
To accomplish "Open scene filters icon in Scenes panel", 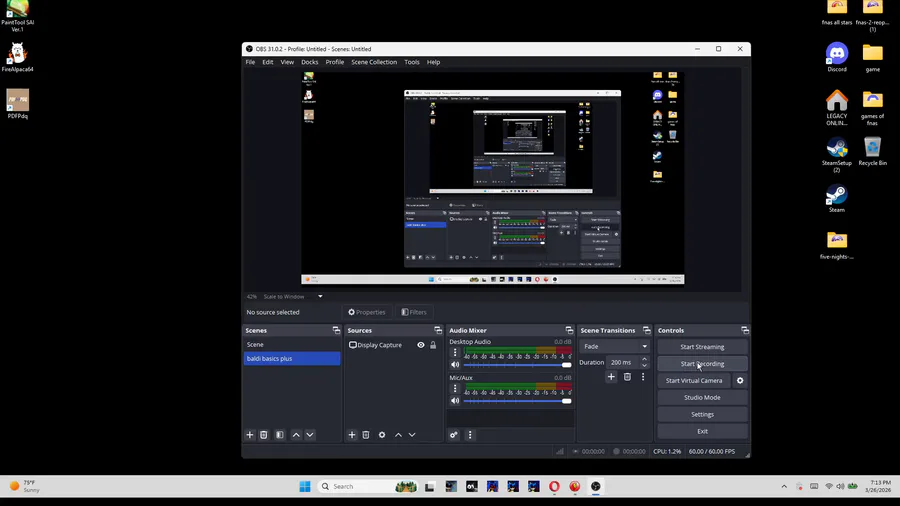I will click(280, 435).
